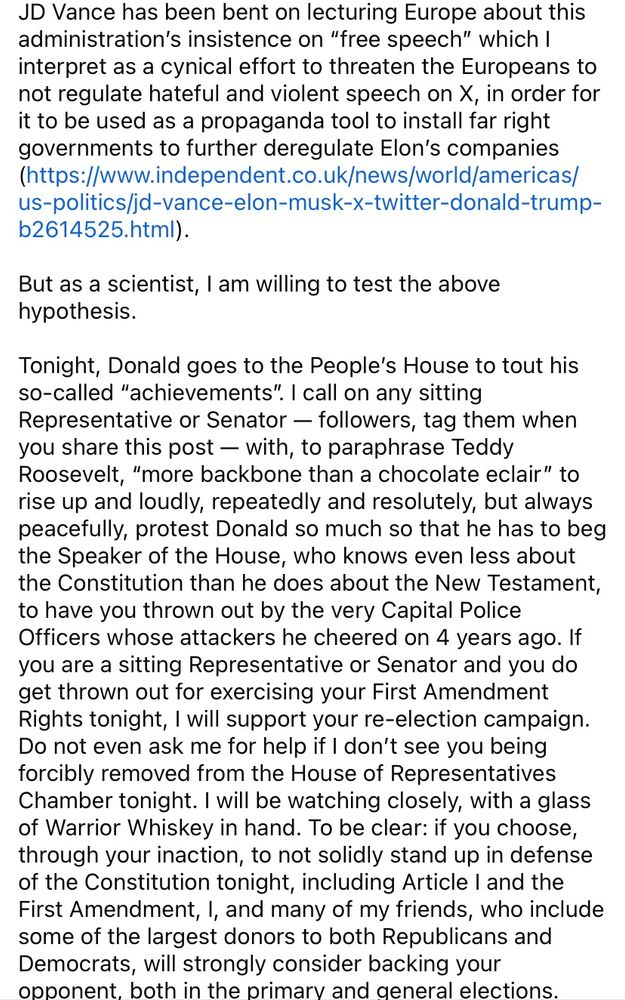The height and width of the screenshot is (1000, 625).
Task: Click the words 'Speaker of the House'
Action: 168,555
